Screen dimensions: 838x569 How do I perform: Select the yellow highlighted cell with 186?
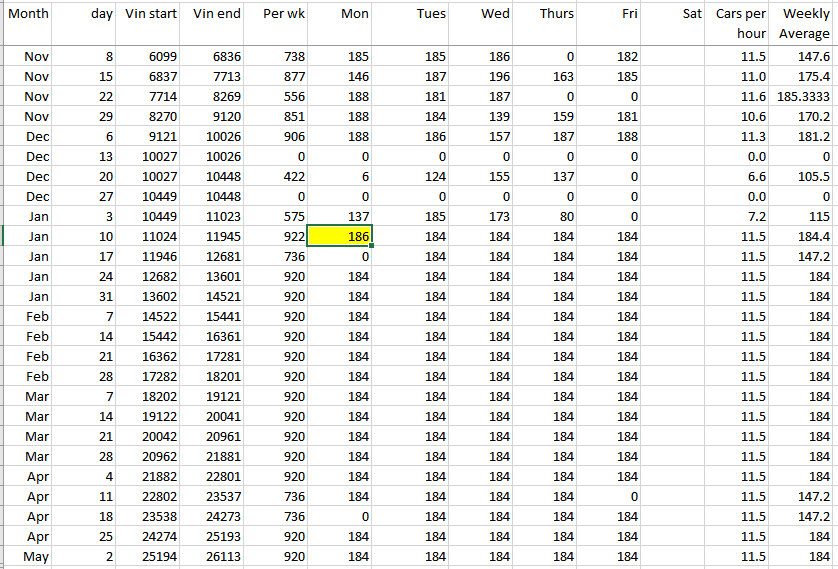click(340, 237)
